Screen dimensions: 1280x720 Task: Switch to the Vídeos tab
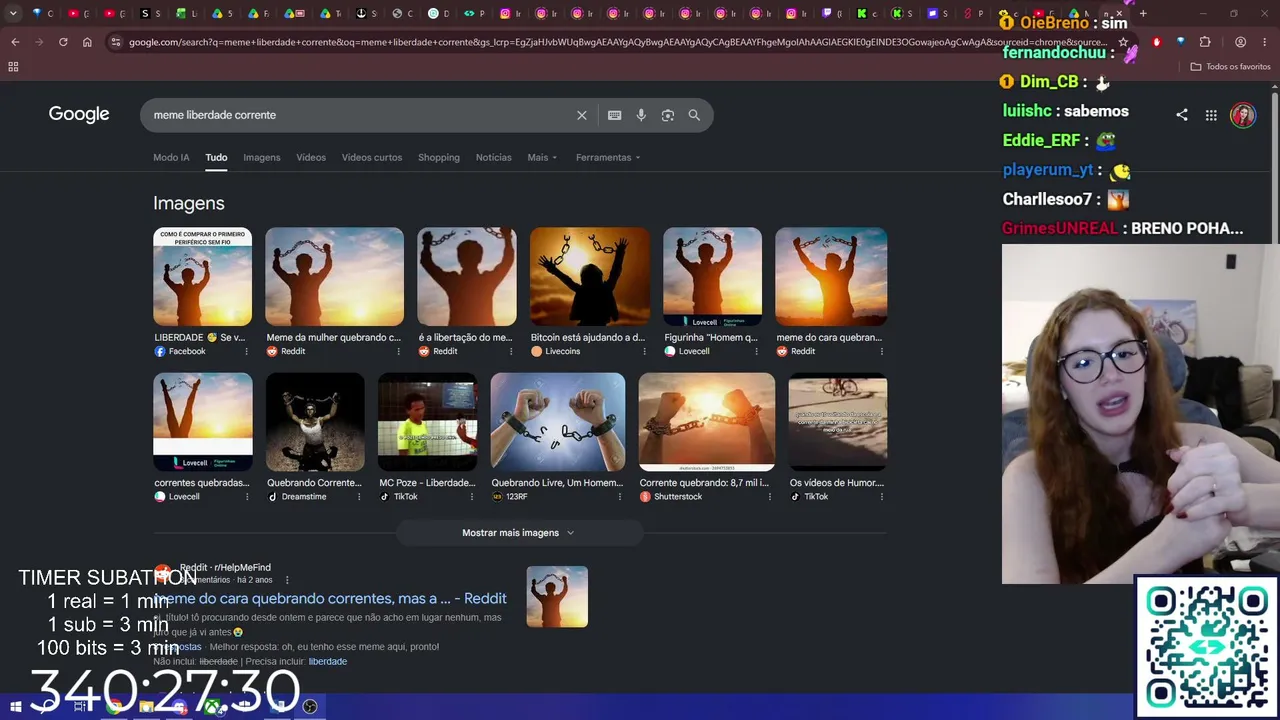[311, 157]
